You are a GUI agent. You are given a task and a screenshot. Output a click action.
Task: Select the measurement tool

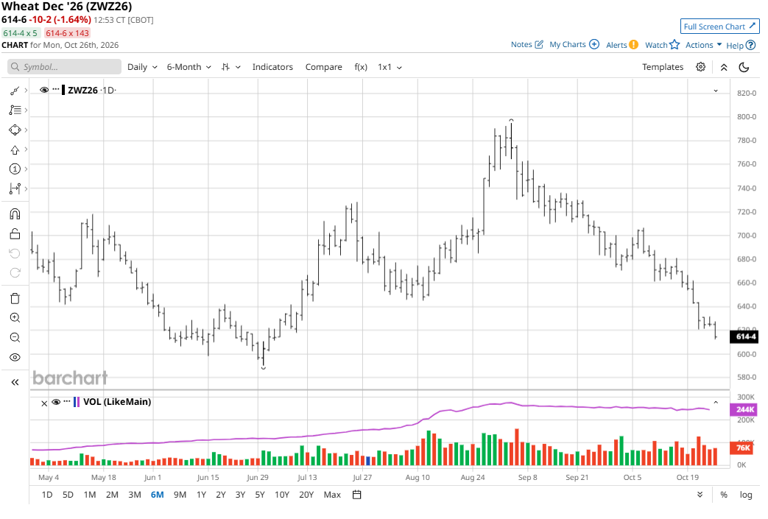[15, 189]
